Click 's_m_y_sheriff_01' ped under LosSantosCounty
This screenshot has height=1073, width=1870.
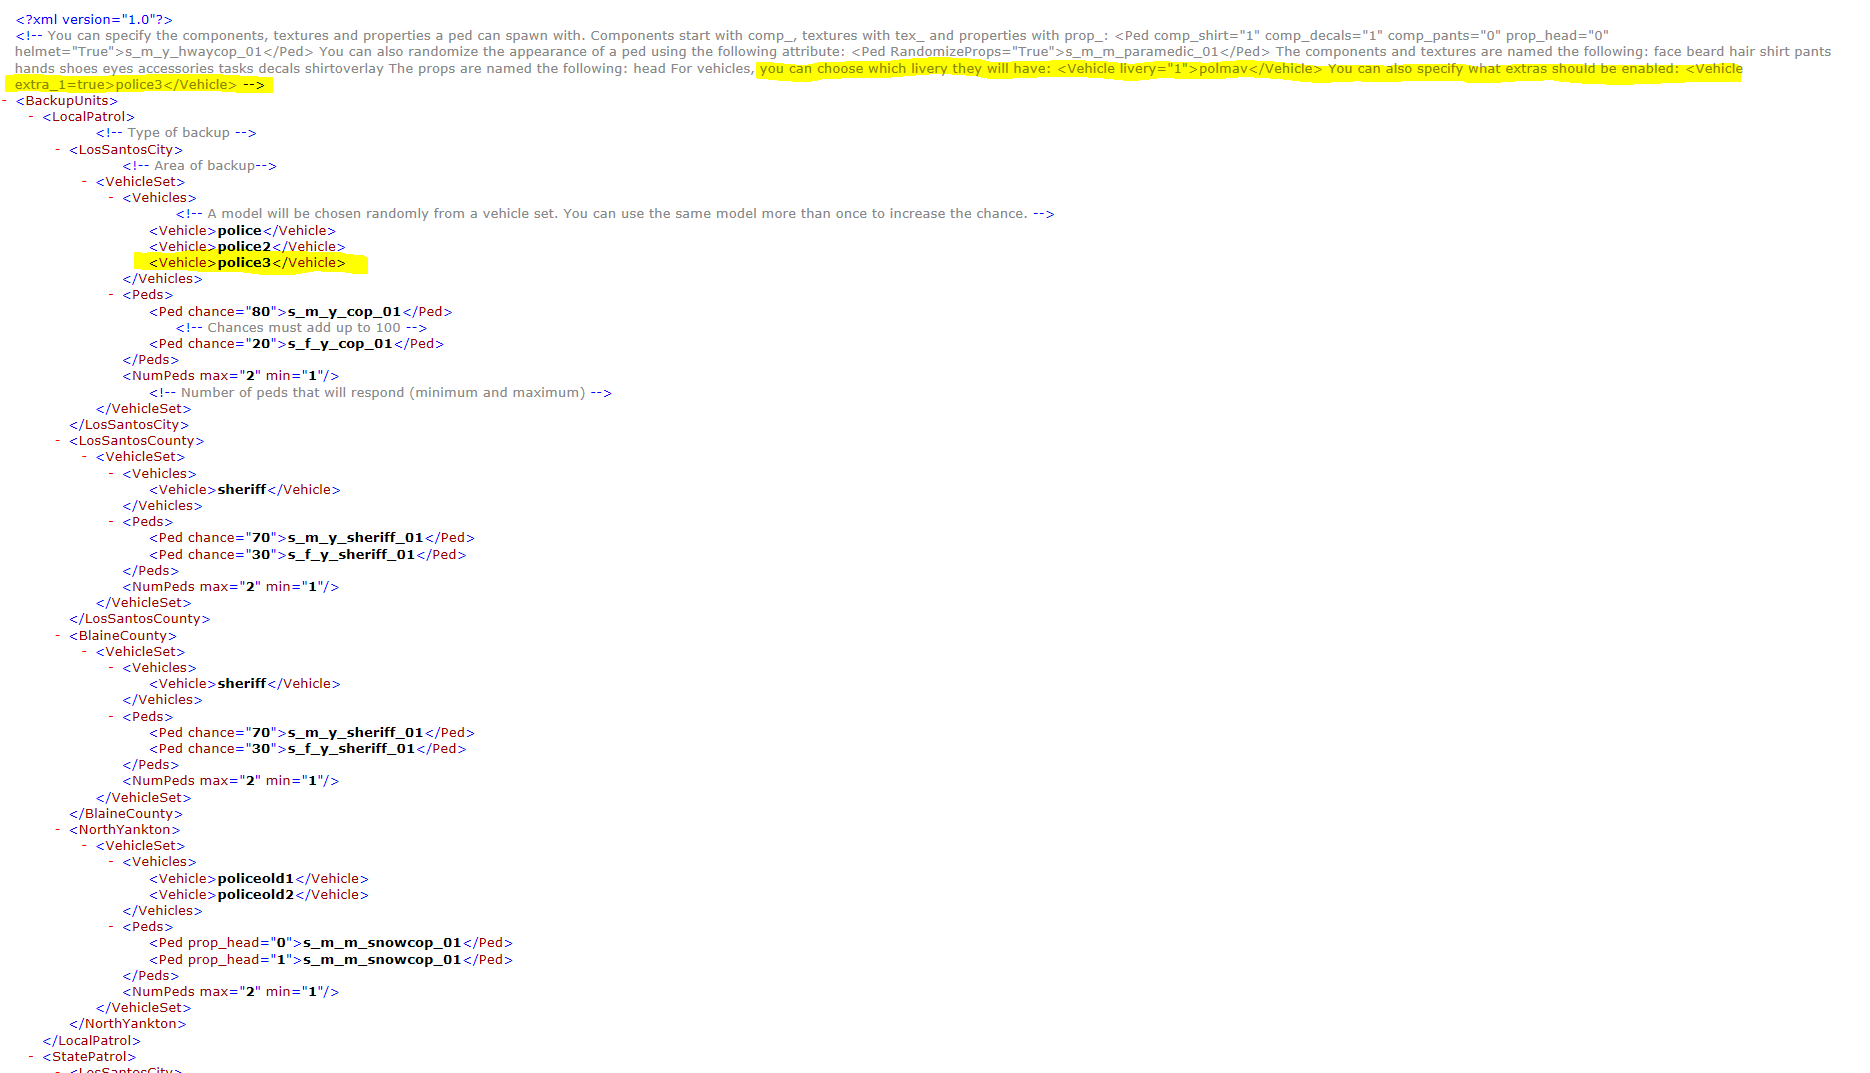tap(356, 538)
